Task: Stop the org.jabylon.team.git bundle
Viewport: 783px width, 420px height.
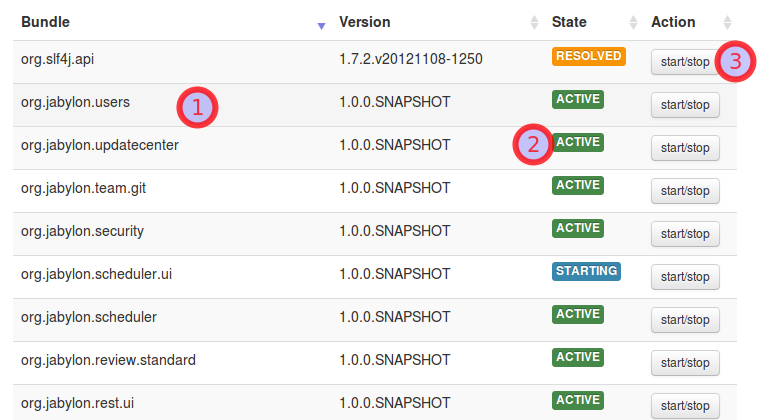Action: pyautogui.click(x=685, y=191)
